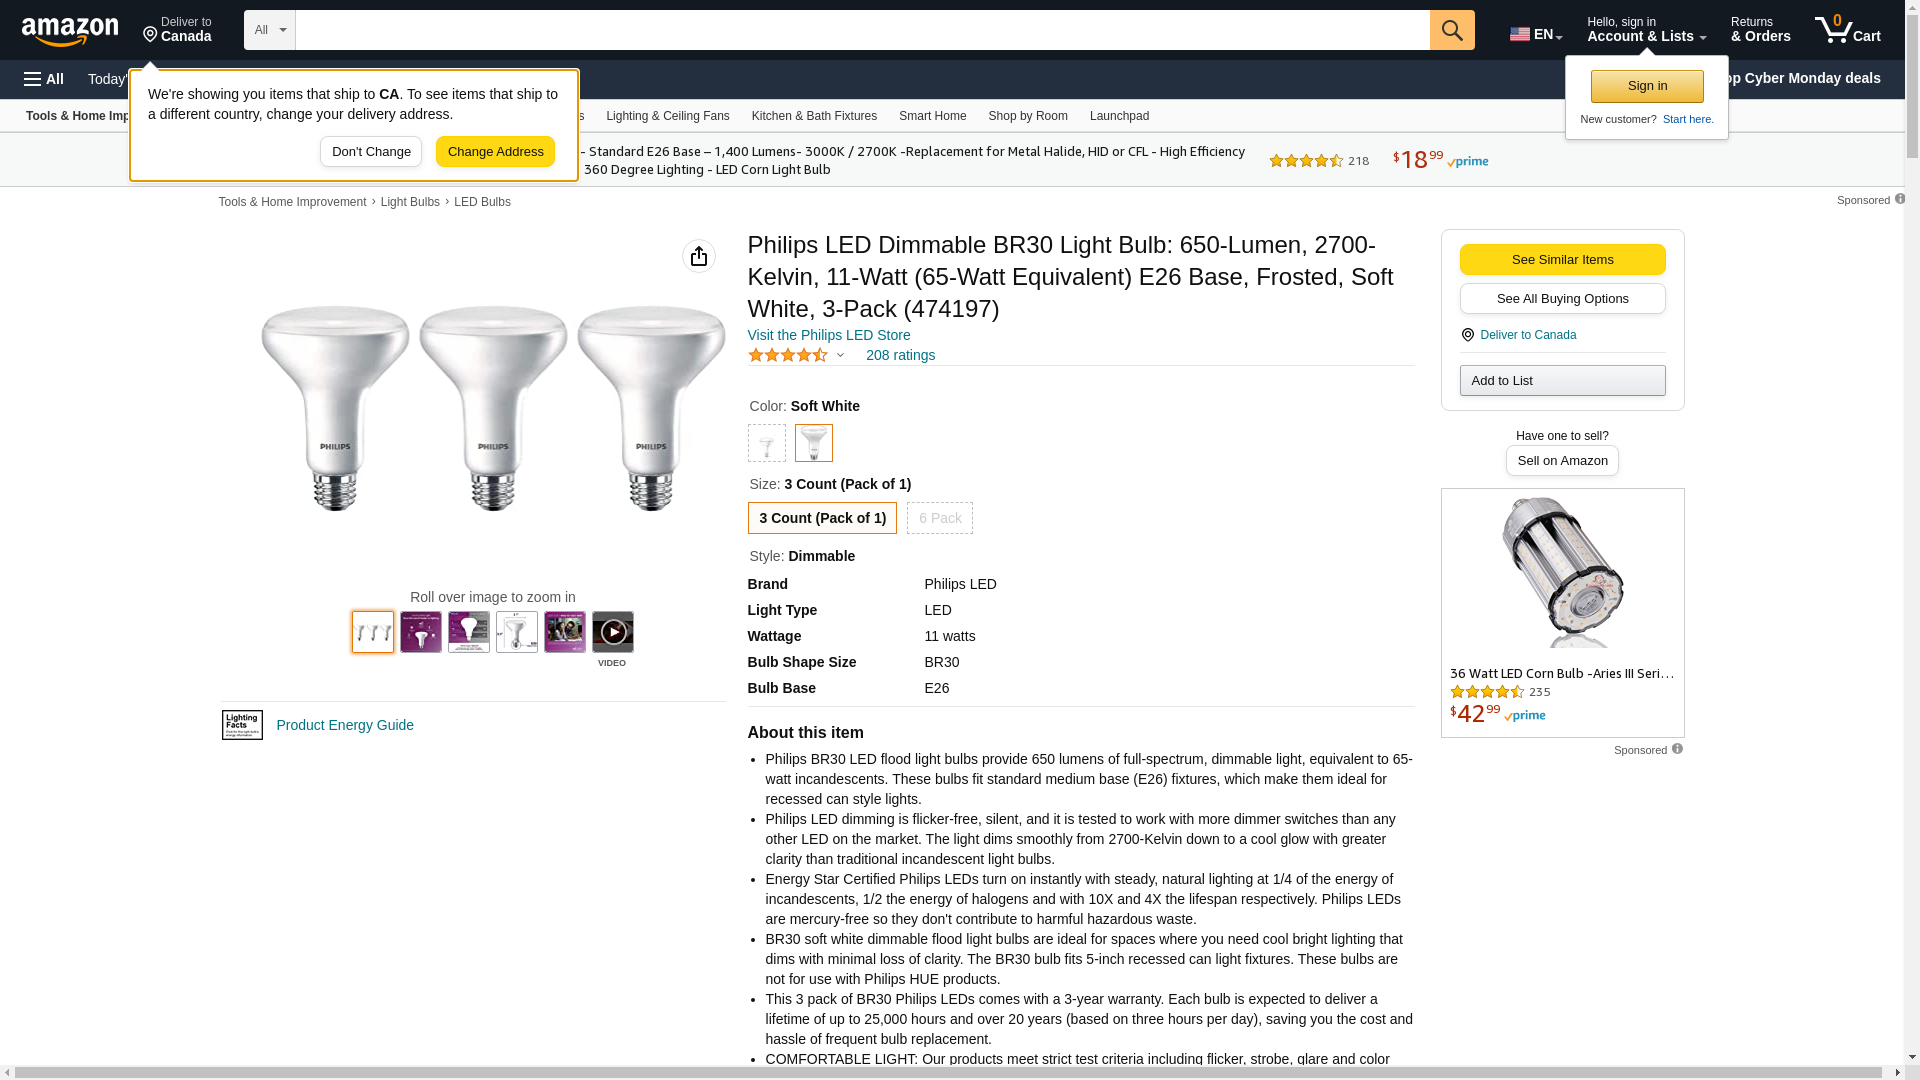Open the 208 ratings link

pyautogui.click(x=900, y=355)
